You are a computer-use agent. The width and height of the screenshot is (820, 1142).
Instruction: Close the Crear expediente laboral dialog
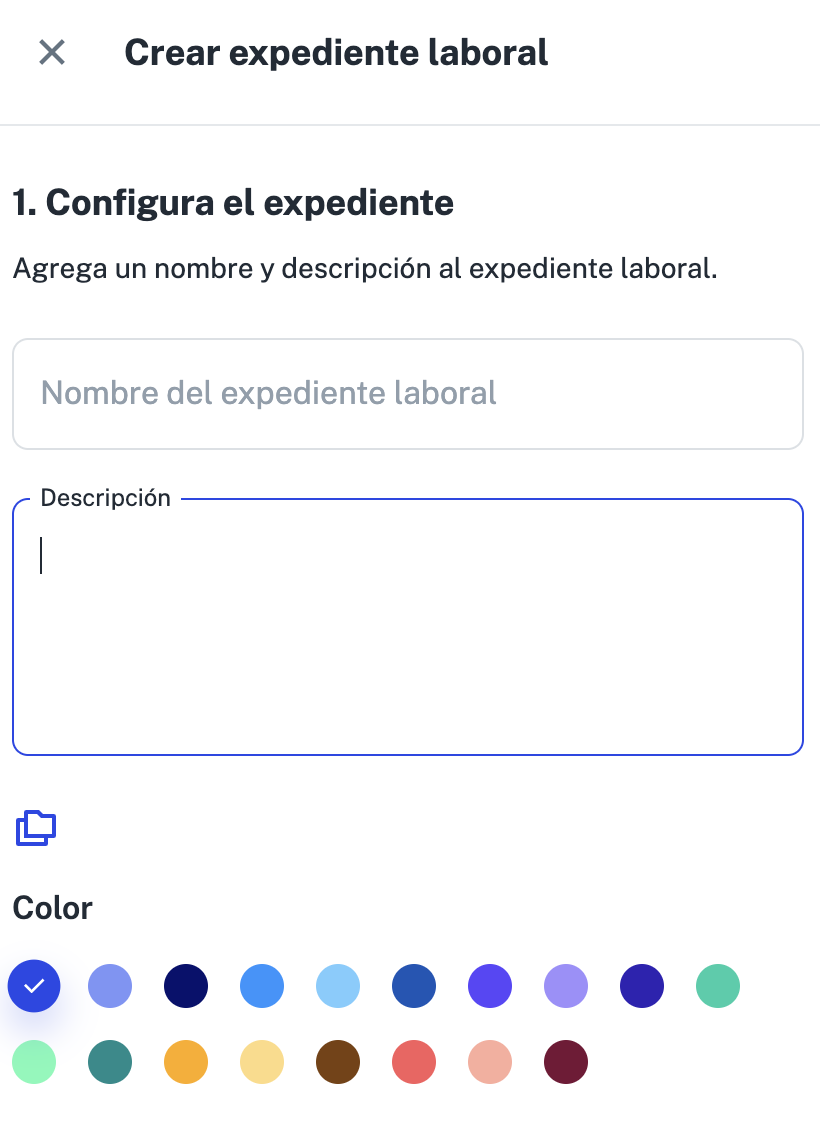click(x=52, y=52)
